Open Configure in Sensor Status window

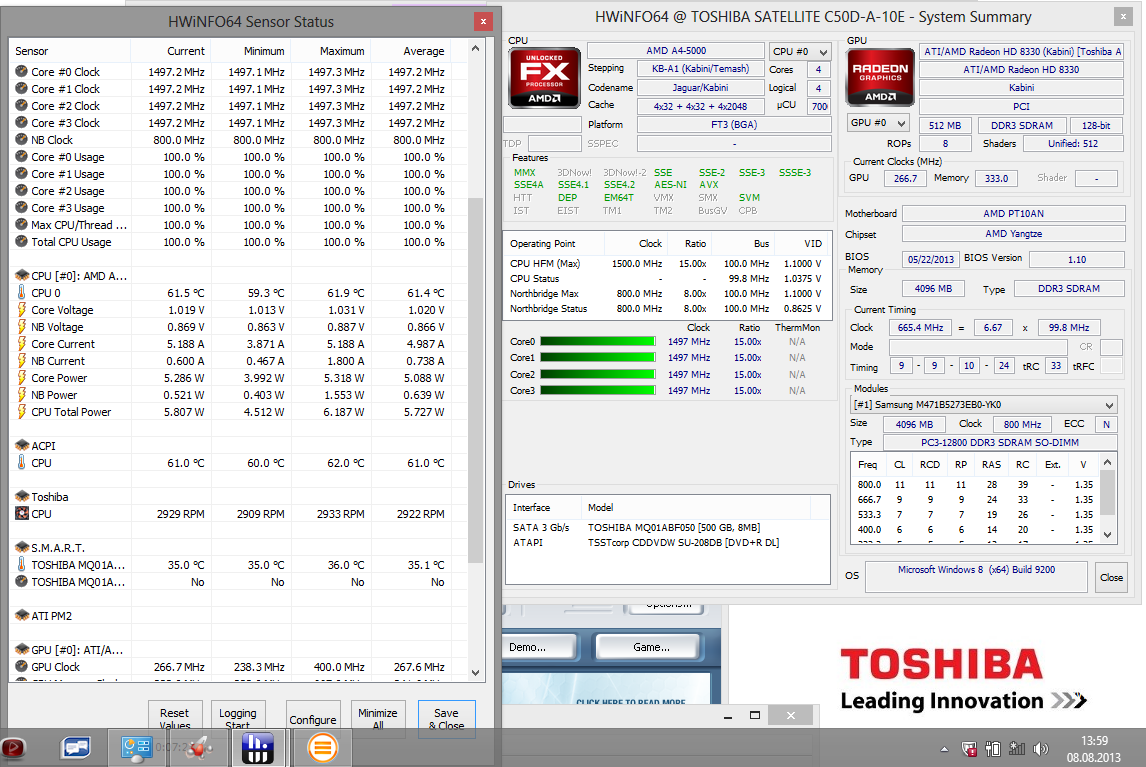[313, 719]
